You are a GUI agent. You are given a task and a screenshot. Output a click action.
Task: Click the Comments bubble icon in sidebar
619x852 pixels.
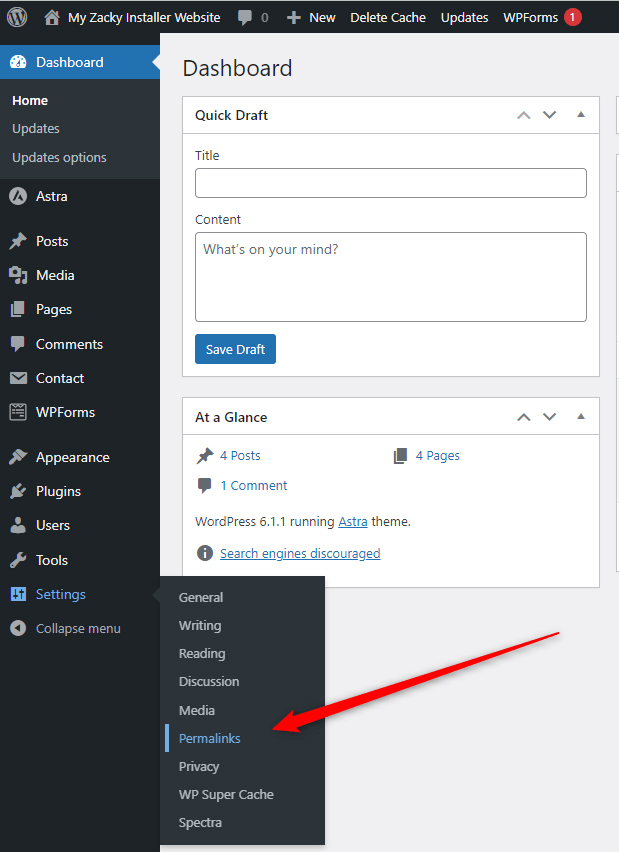pyautogui.click(x=18, y=344)
